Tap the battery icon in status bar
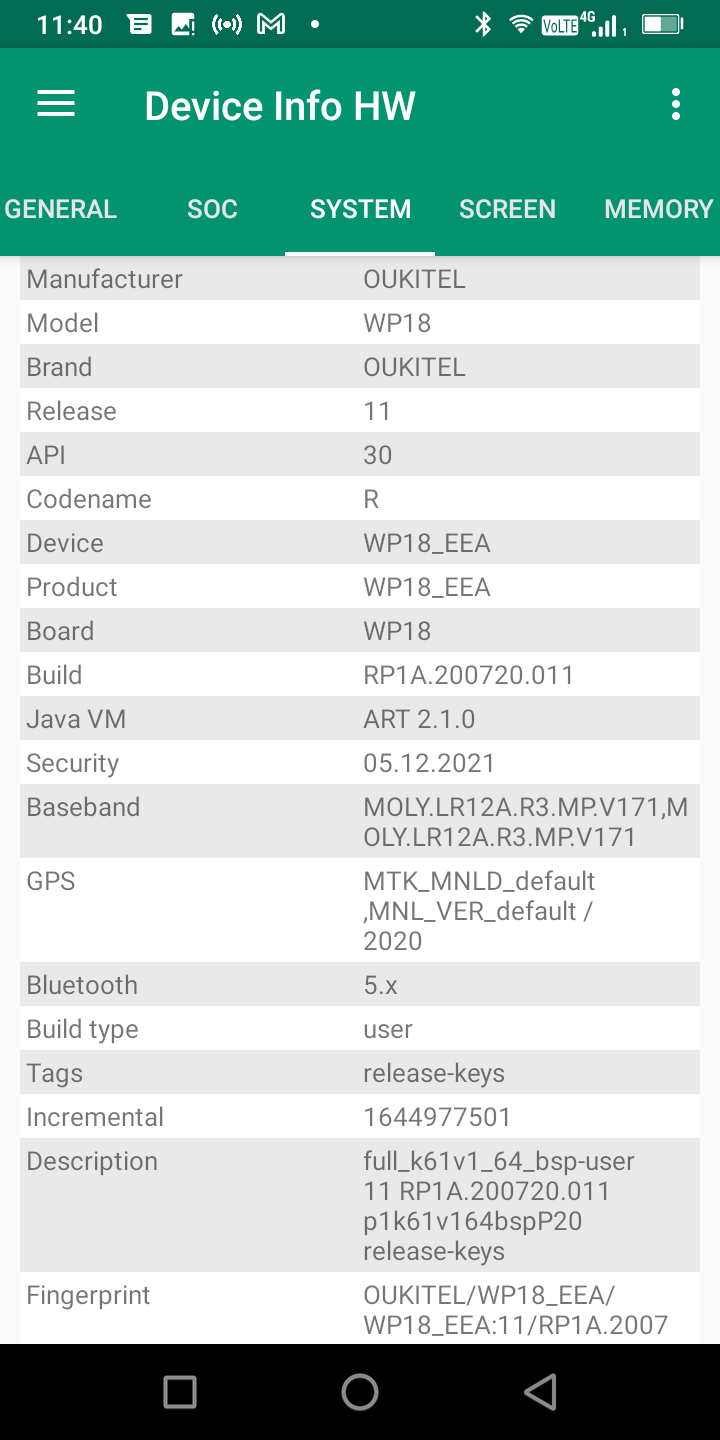720x1440 pixels. 661,25
